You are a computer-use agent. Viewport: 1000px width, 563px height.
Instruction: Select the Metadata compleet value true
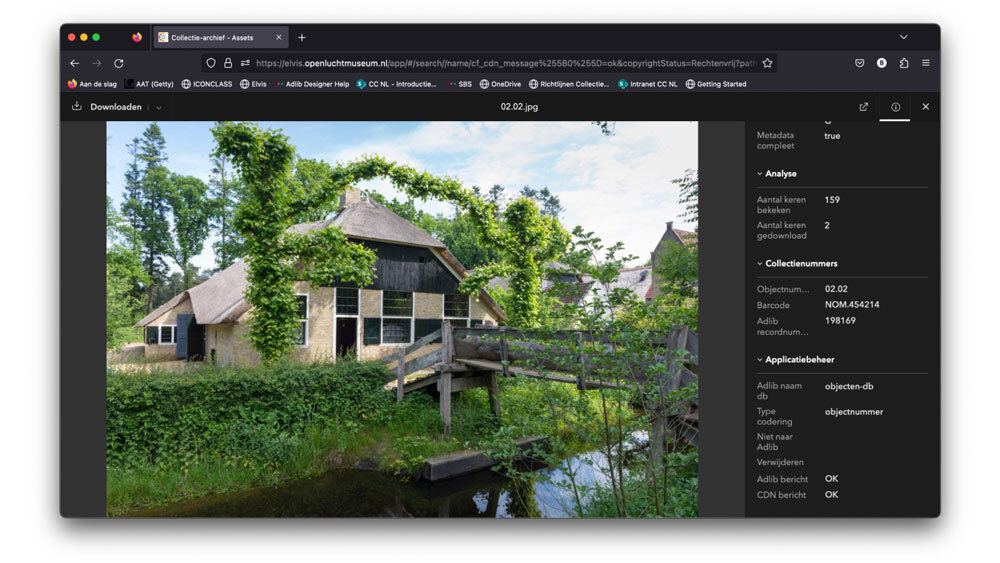(832, 136)
